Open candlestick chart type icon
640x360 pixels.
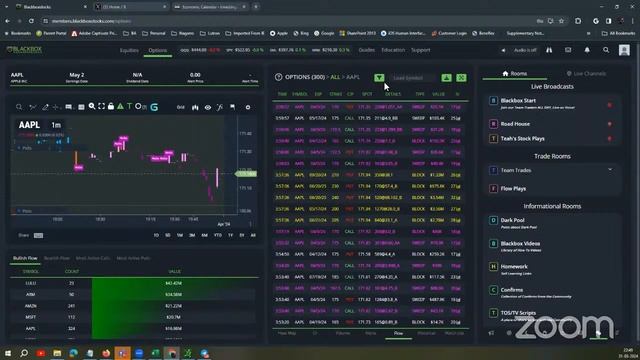point(195,107)
